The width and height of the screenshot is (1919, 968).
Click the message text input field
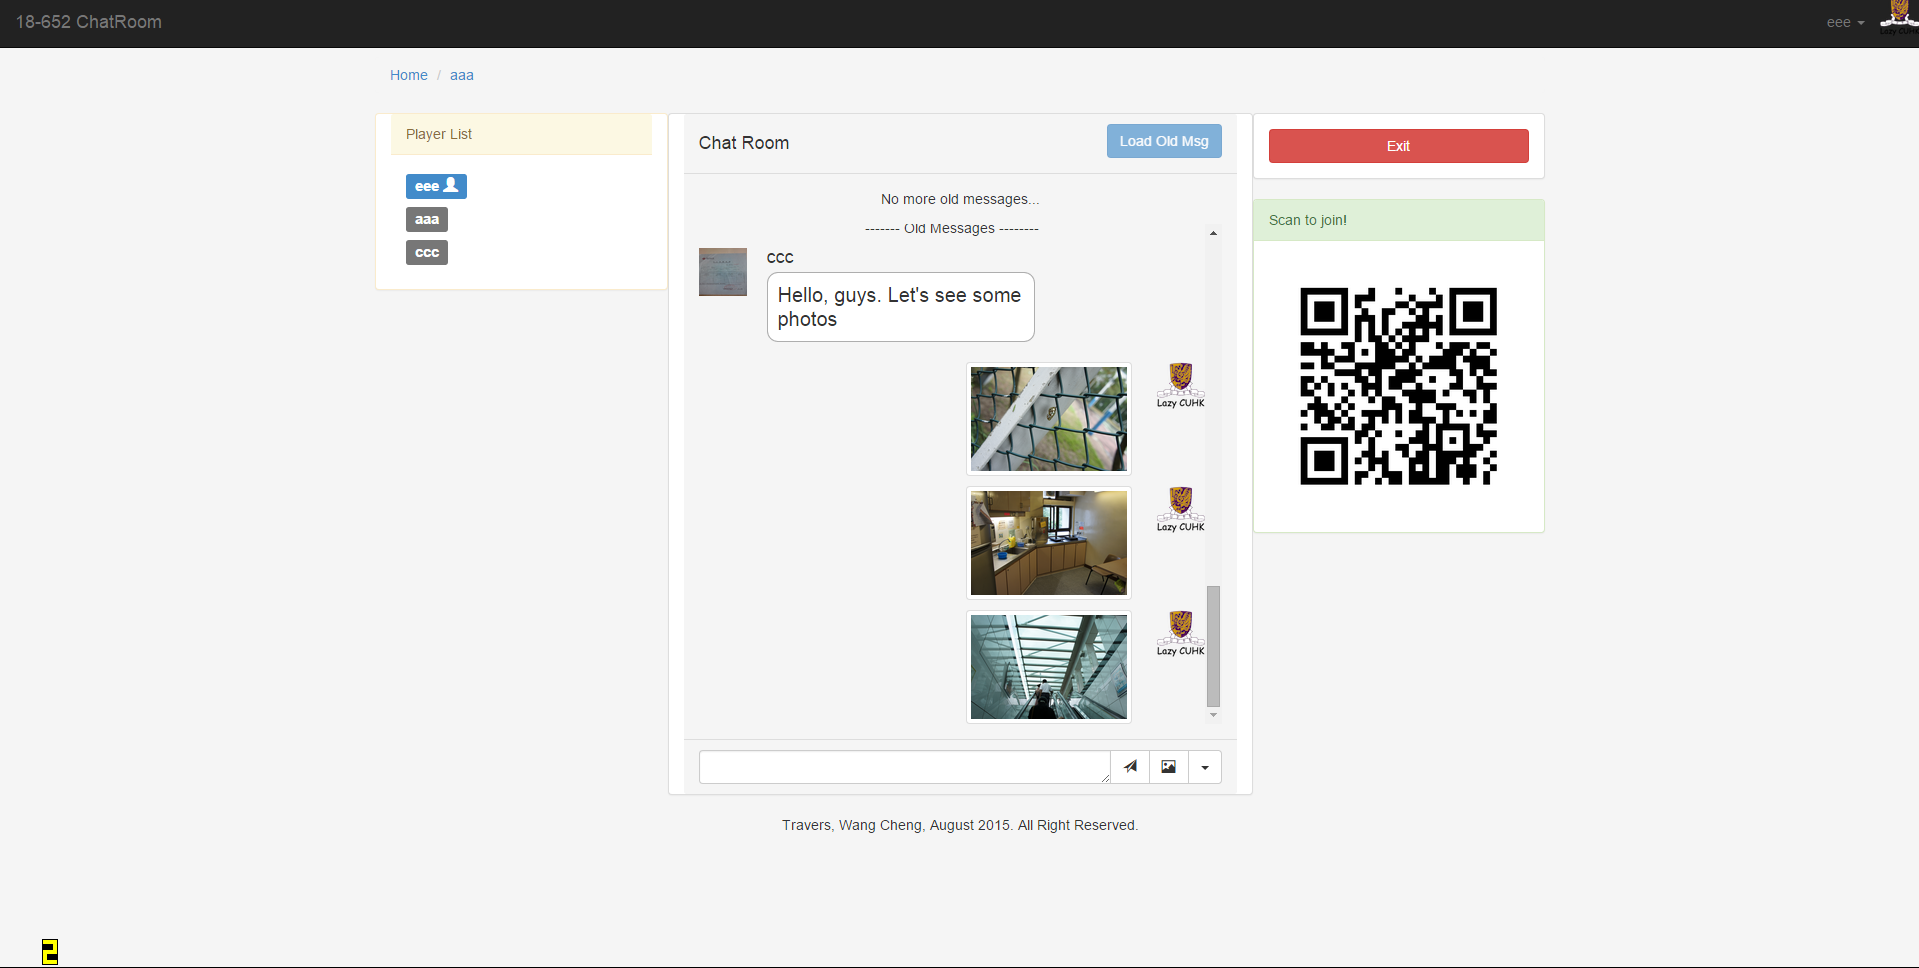coord(904,767)
